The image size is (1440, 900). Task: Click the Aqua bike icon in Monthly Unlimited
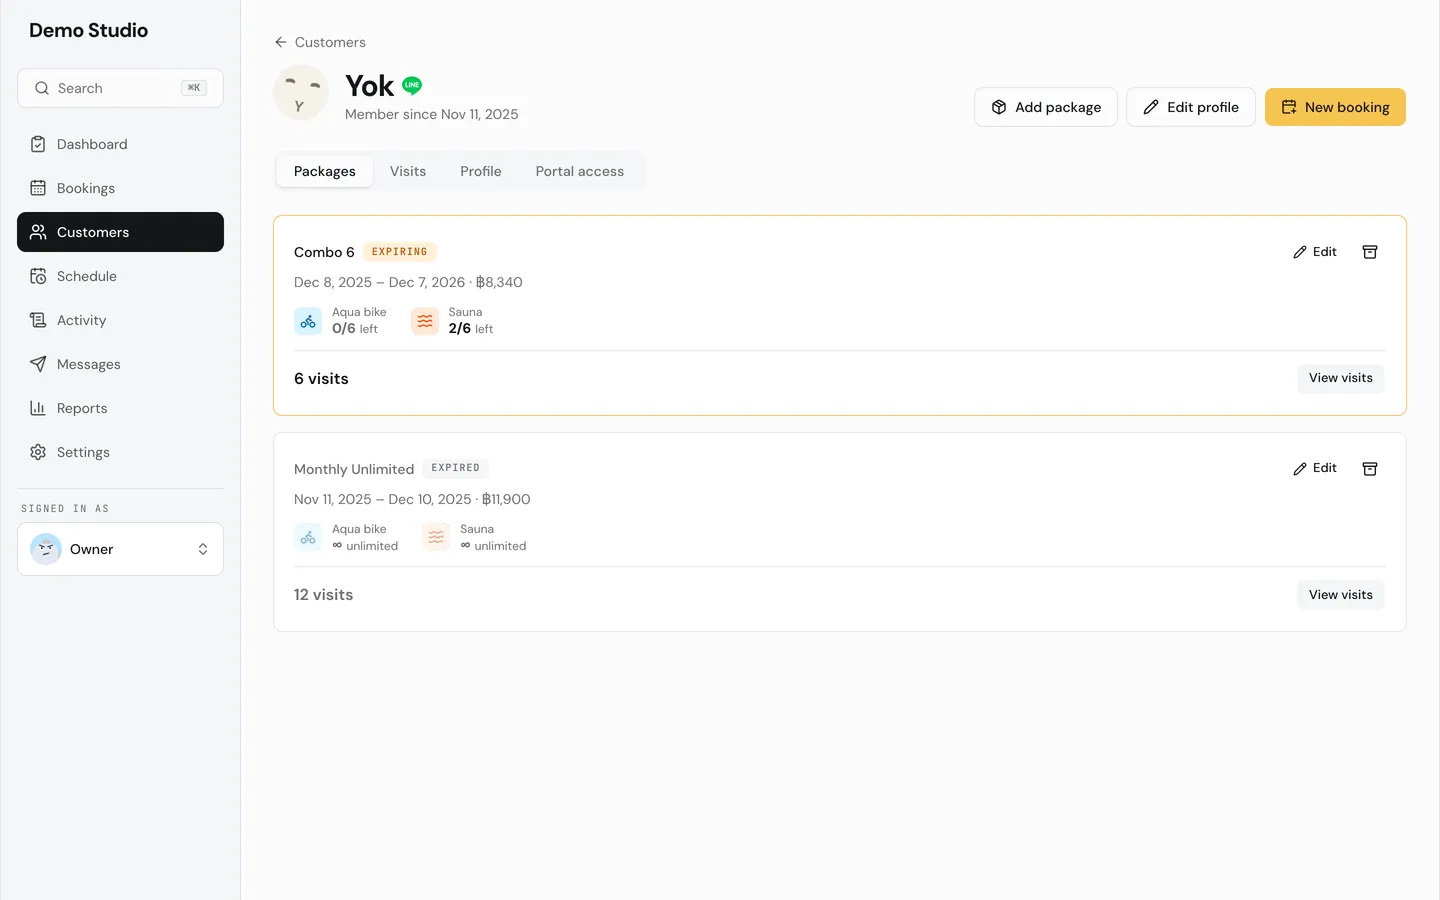[x=308, y=538]
